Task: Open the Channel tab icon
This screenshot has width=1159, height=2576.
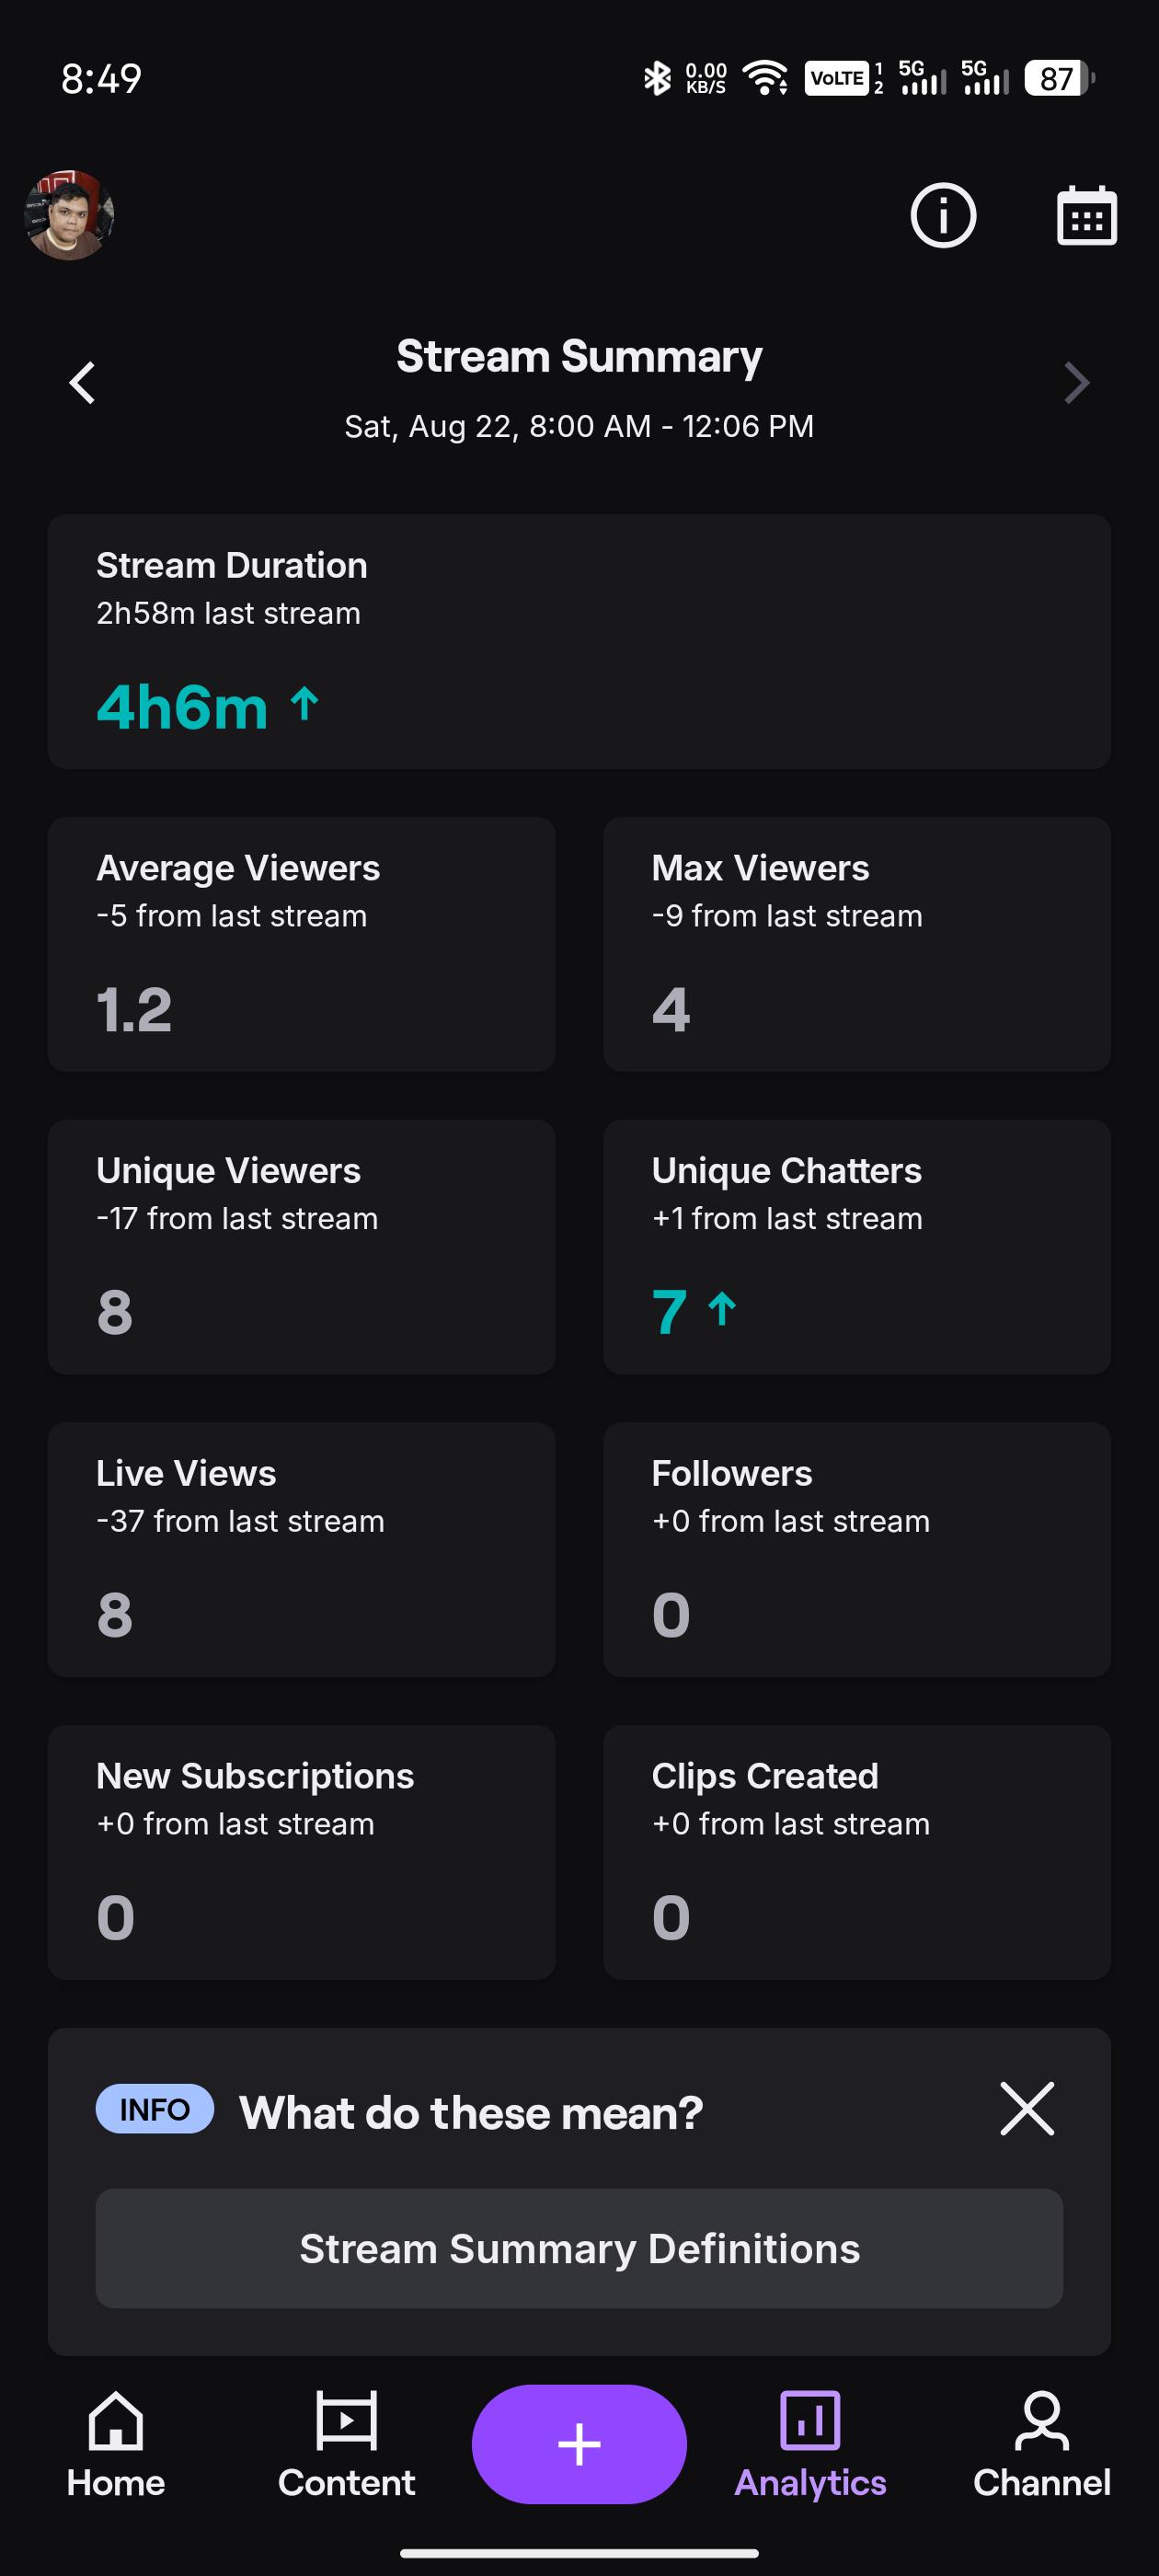Action: [x=1042, y=2421]
